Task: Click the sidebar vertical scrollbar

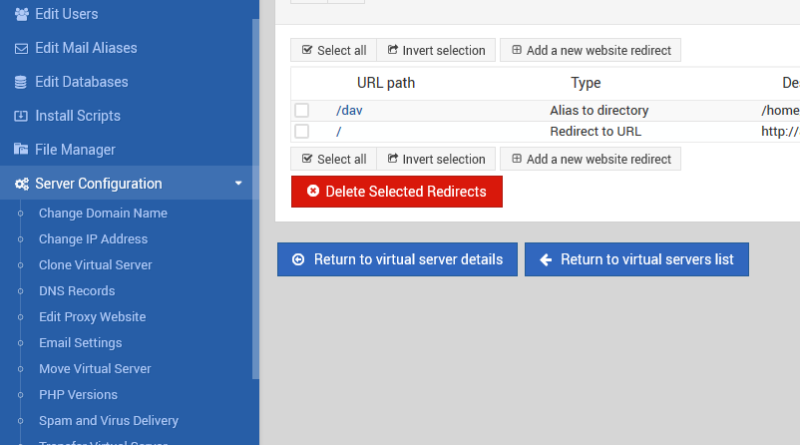Action: click(x=255, y=200)
